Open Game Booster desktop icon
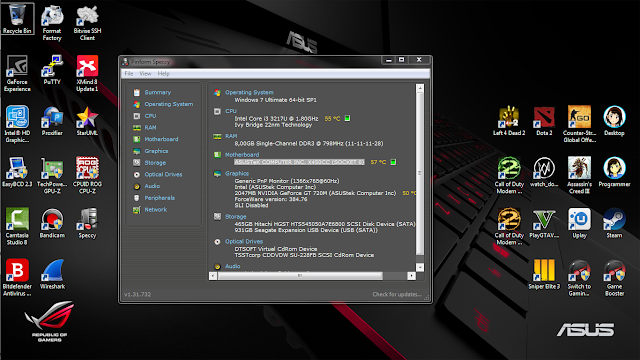Viewport: 640px width, 360px height. 614,278
